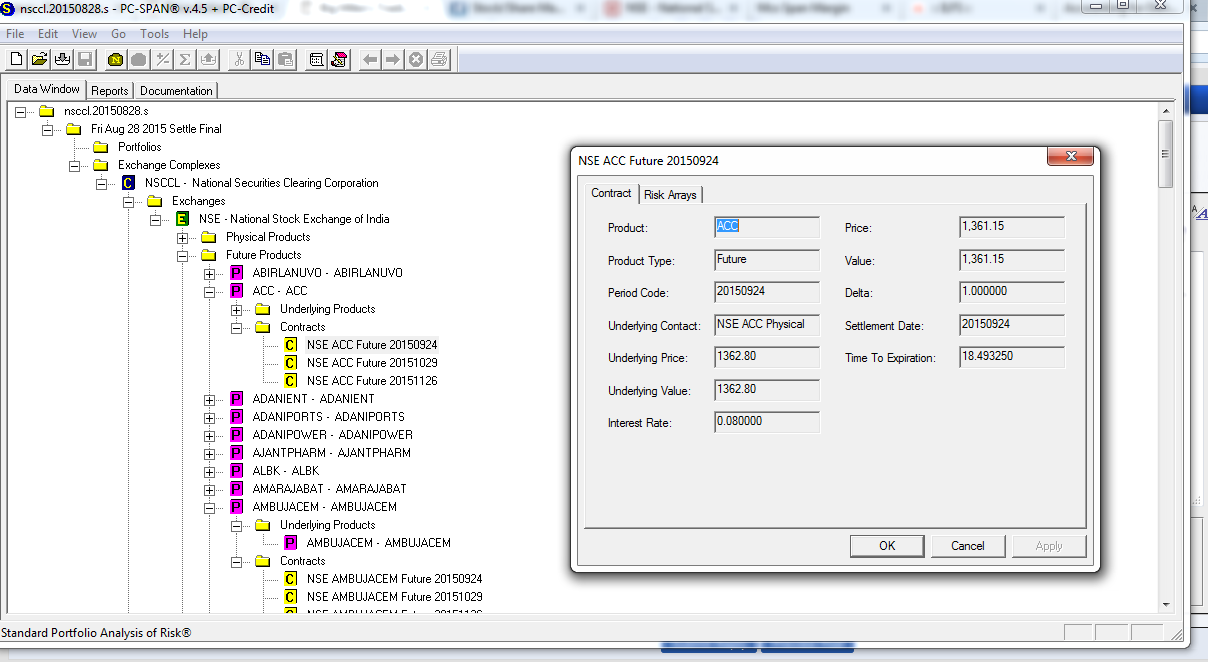Click the Product field containing ACC
Screen dimensions: 1208x662
[767, 227]
